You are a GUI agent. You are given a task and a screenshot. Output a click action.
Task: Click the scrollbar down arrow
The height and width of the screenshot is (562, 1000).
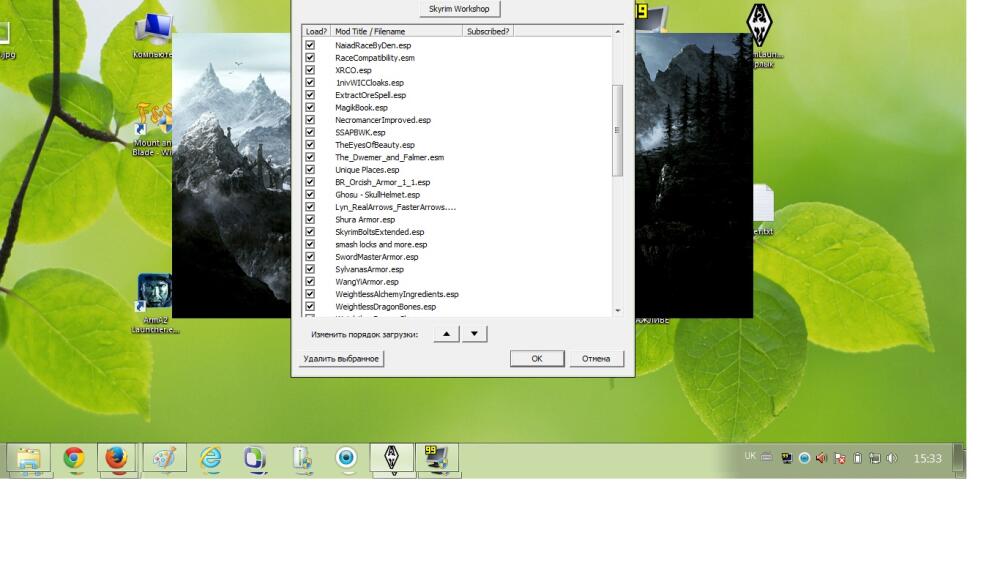pos(617,311)
